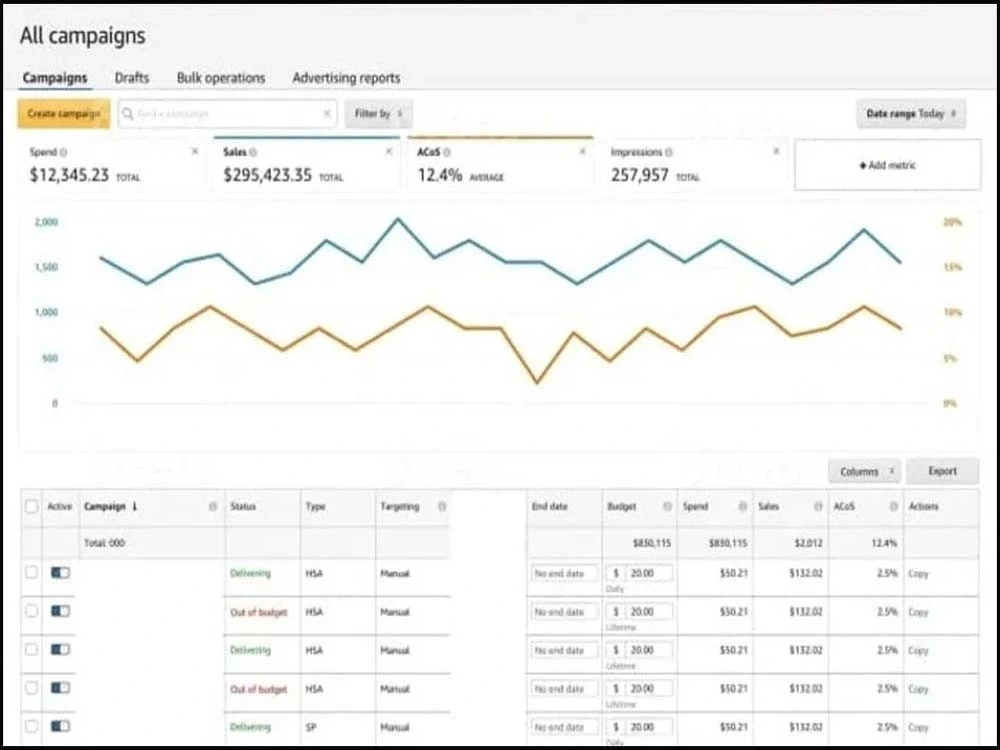
Task: Click the Export button
Action: pos(943,471)
